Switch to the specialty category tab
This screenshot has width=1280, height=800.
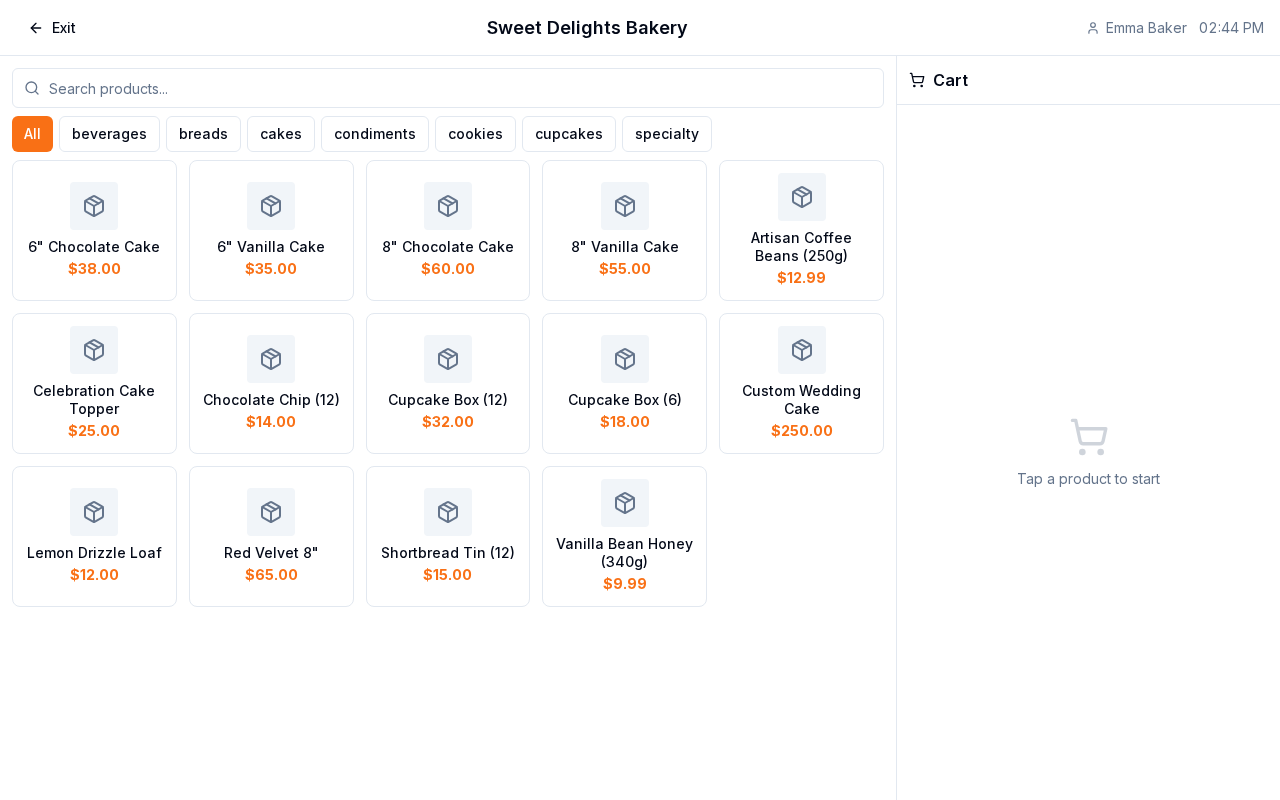pos(666,134)
